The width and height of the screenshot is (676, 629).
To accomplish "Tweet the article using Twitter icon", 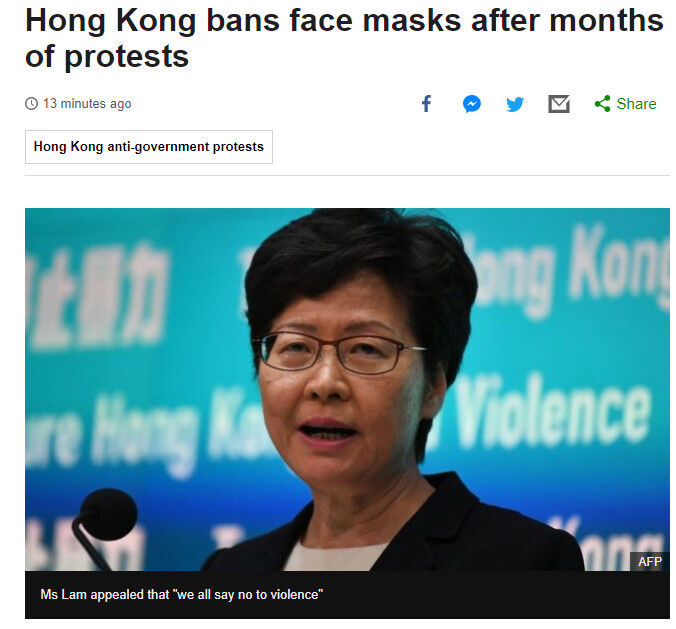I will point(515,104).
